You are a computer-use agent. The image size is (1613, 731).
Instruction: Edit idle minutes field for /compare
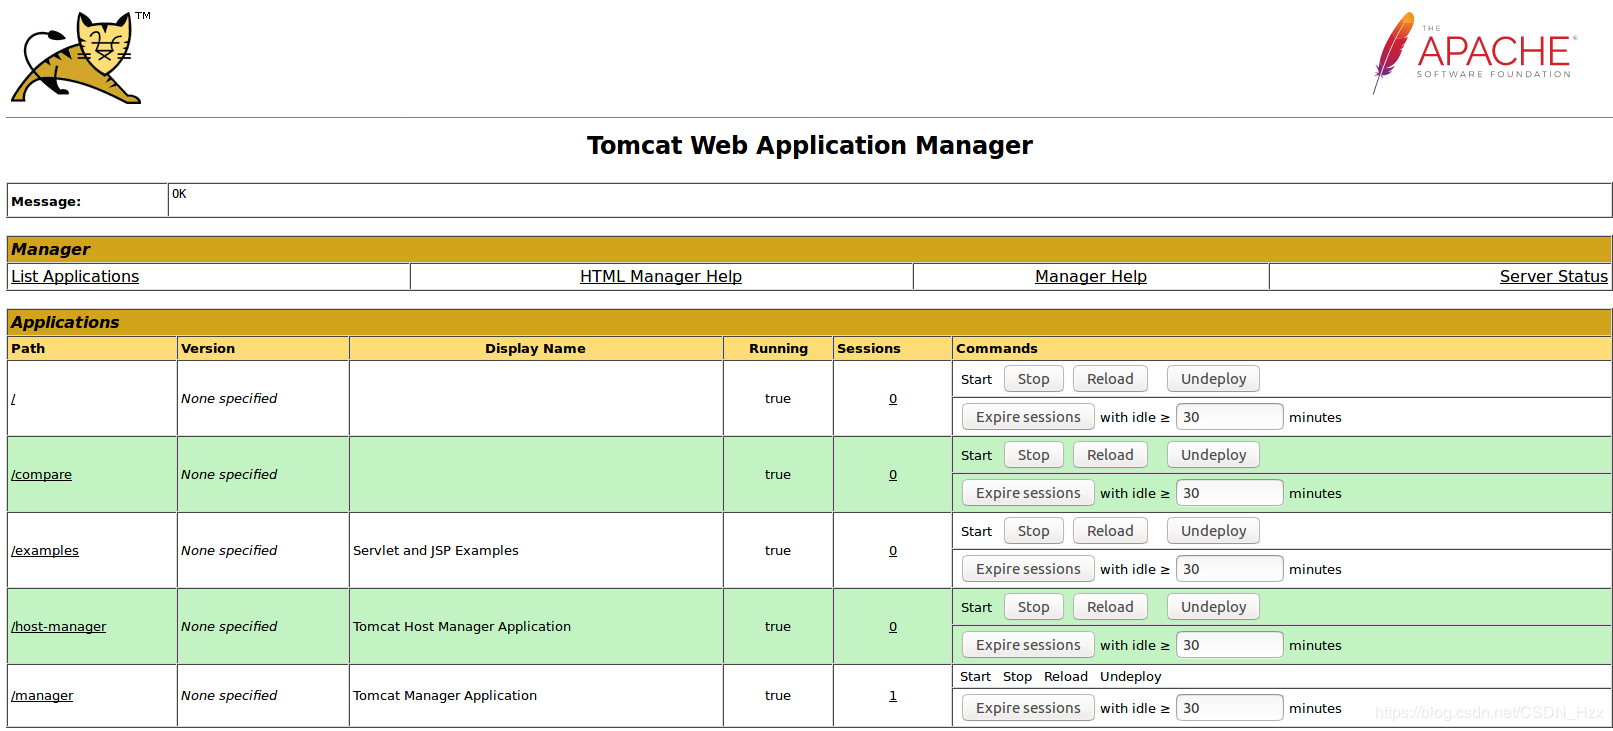click(x=1229, y=493)
